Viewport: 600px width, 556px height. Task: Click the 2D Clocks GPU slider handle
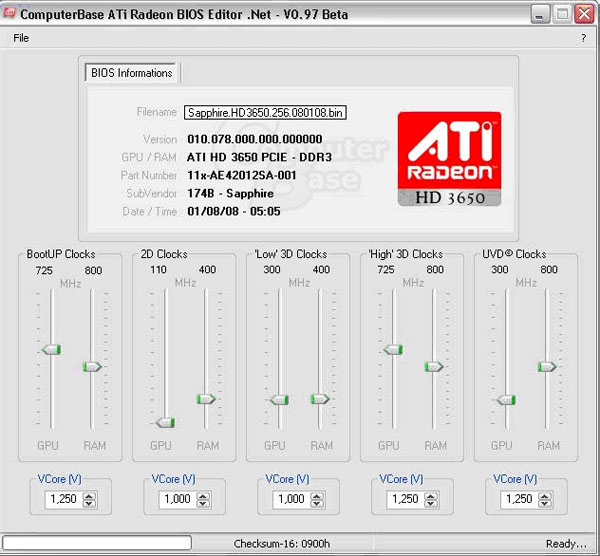pos(165,423)
